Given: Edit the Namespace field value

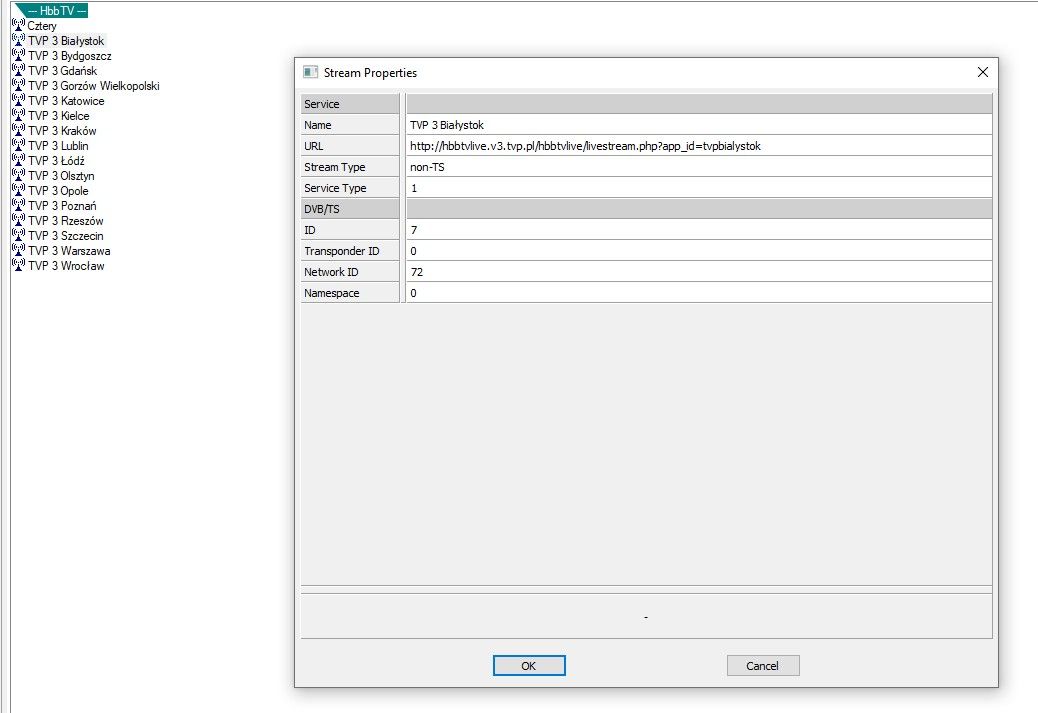Looking at the screenshot, I should pos(699,293).
